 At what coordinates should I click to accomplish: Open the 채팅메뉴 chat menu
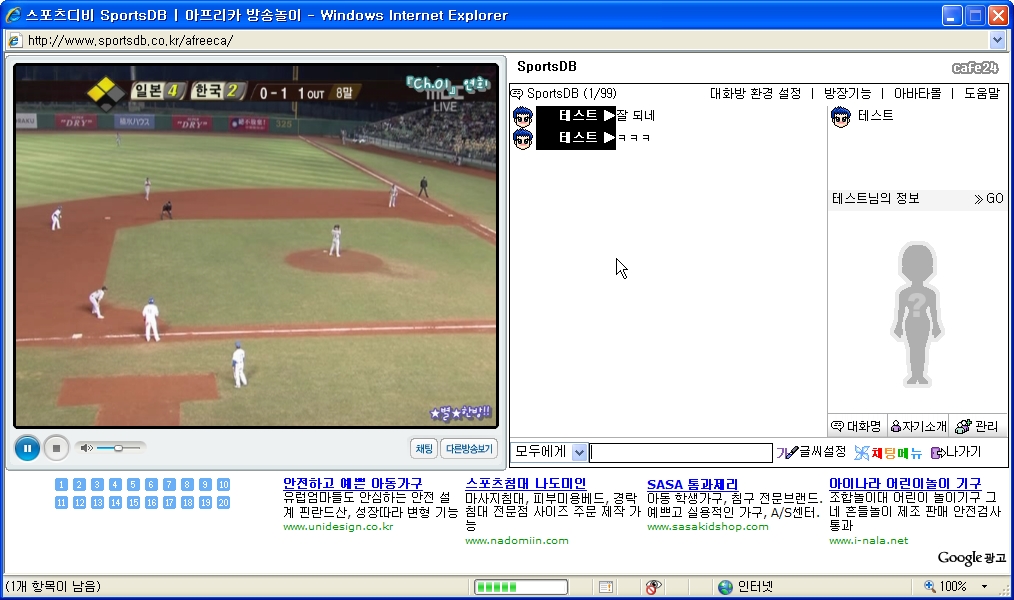click(888, 453)
